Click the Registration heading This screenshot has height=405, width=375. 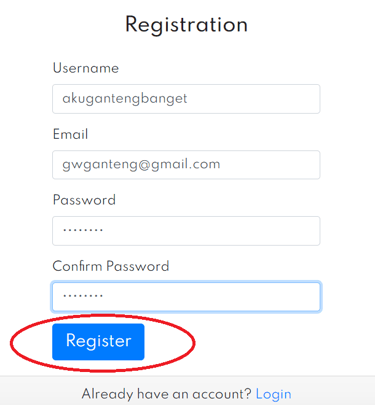[186, 25]
